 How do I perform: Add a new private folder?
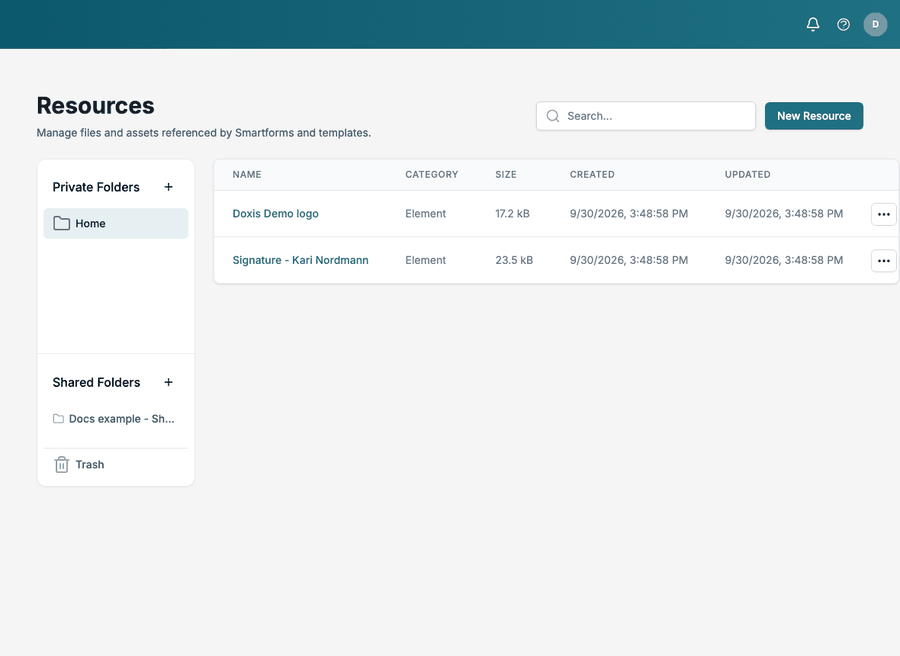click(x=168, y=187)
